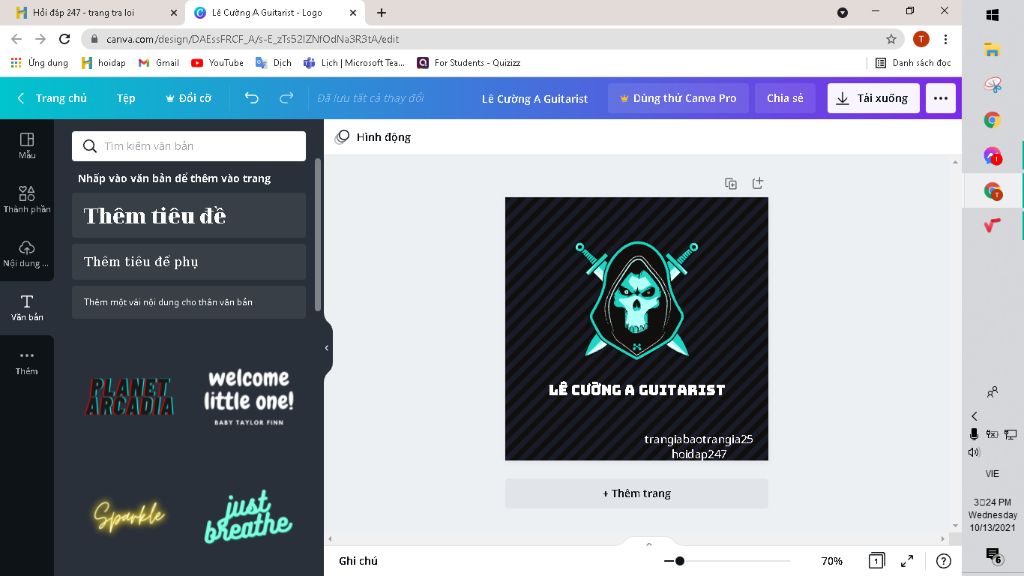Open the grid view page counter
Viewport: 1024px width, 576px height.
[x=876, y=560]
